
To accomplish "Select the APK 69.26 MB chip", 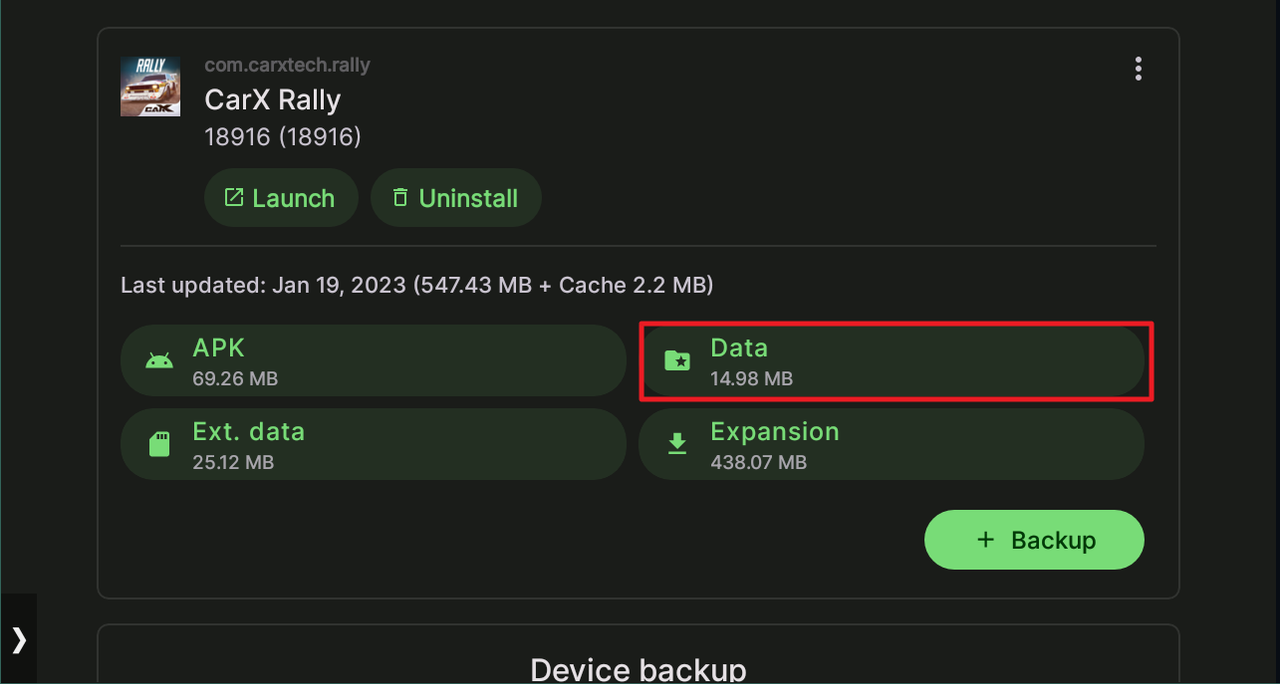I will [373, 360].
